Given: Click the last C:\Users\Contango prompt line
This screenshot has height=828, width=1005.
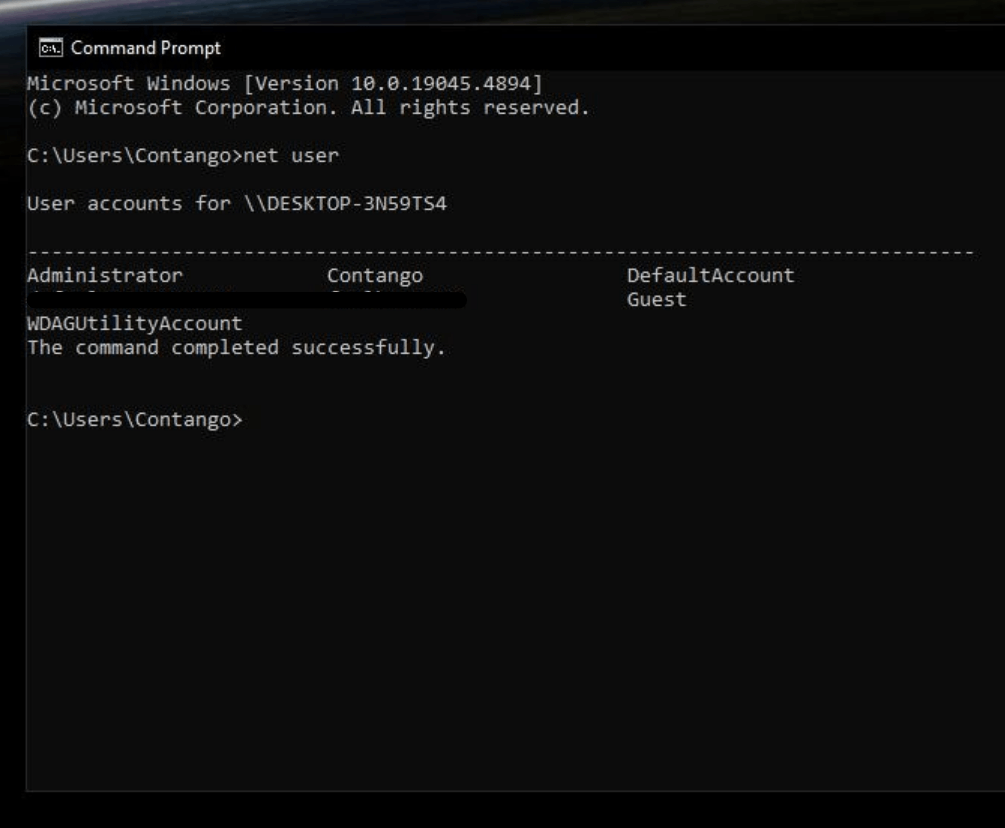Looking at the screenshot, I should pos(134,419).
